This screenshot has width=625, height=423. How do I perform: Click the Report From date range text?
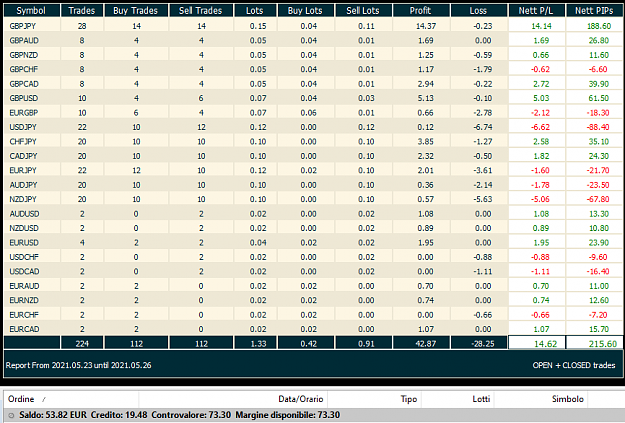pyautogui.click(x=79, y=365)
